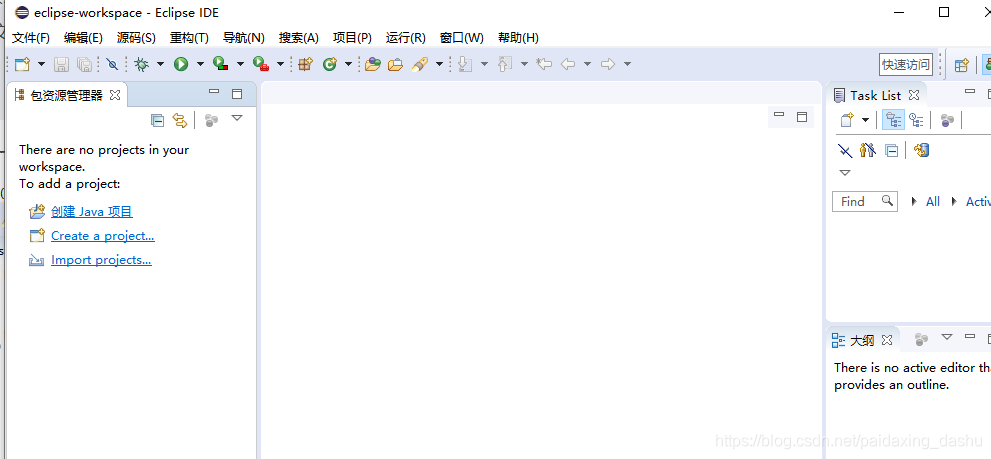Open the New Task dropdown arrow
Viewport: 991px width, 459px height.
point(866,120)
